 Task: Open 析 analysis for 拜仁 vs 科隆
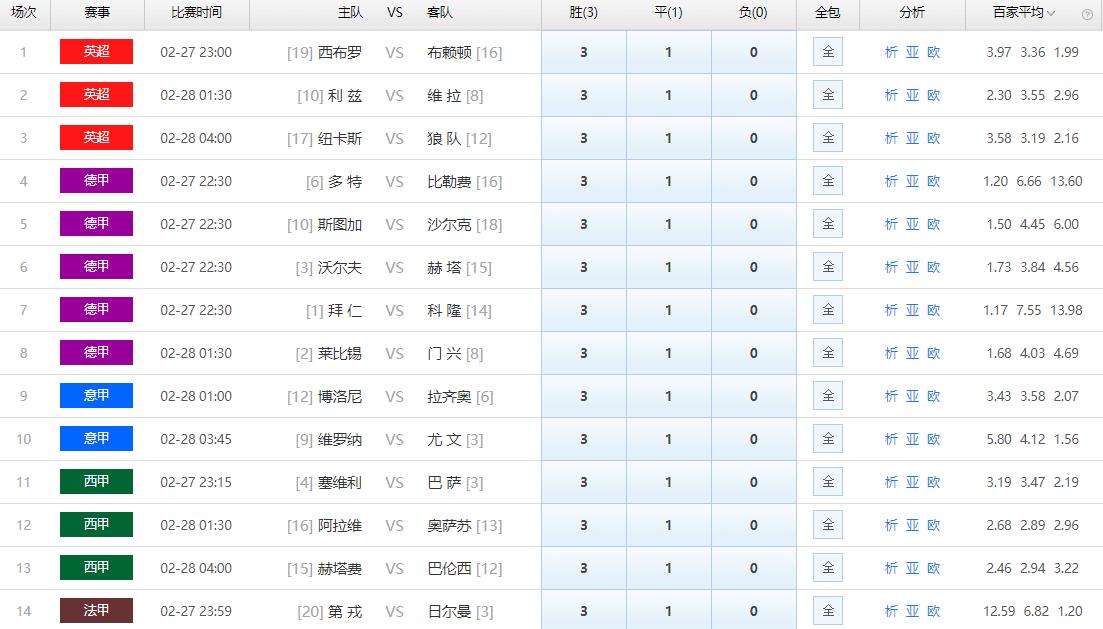pos(891,310)
